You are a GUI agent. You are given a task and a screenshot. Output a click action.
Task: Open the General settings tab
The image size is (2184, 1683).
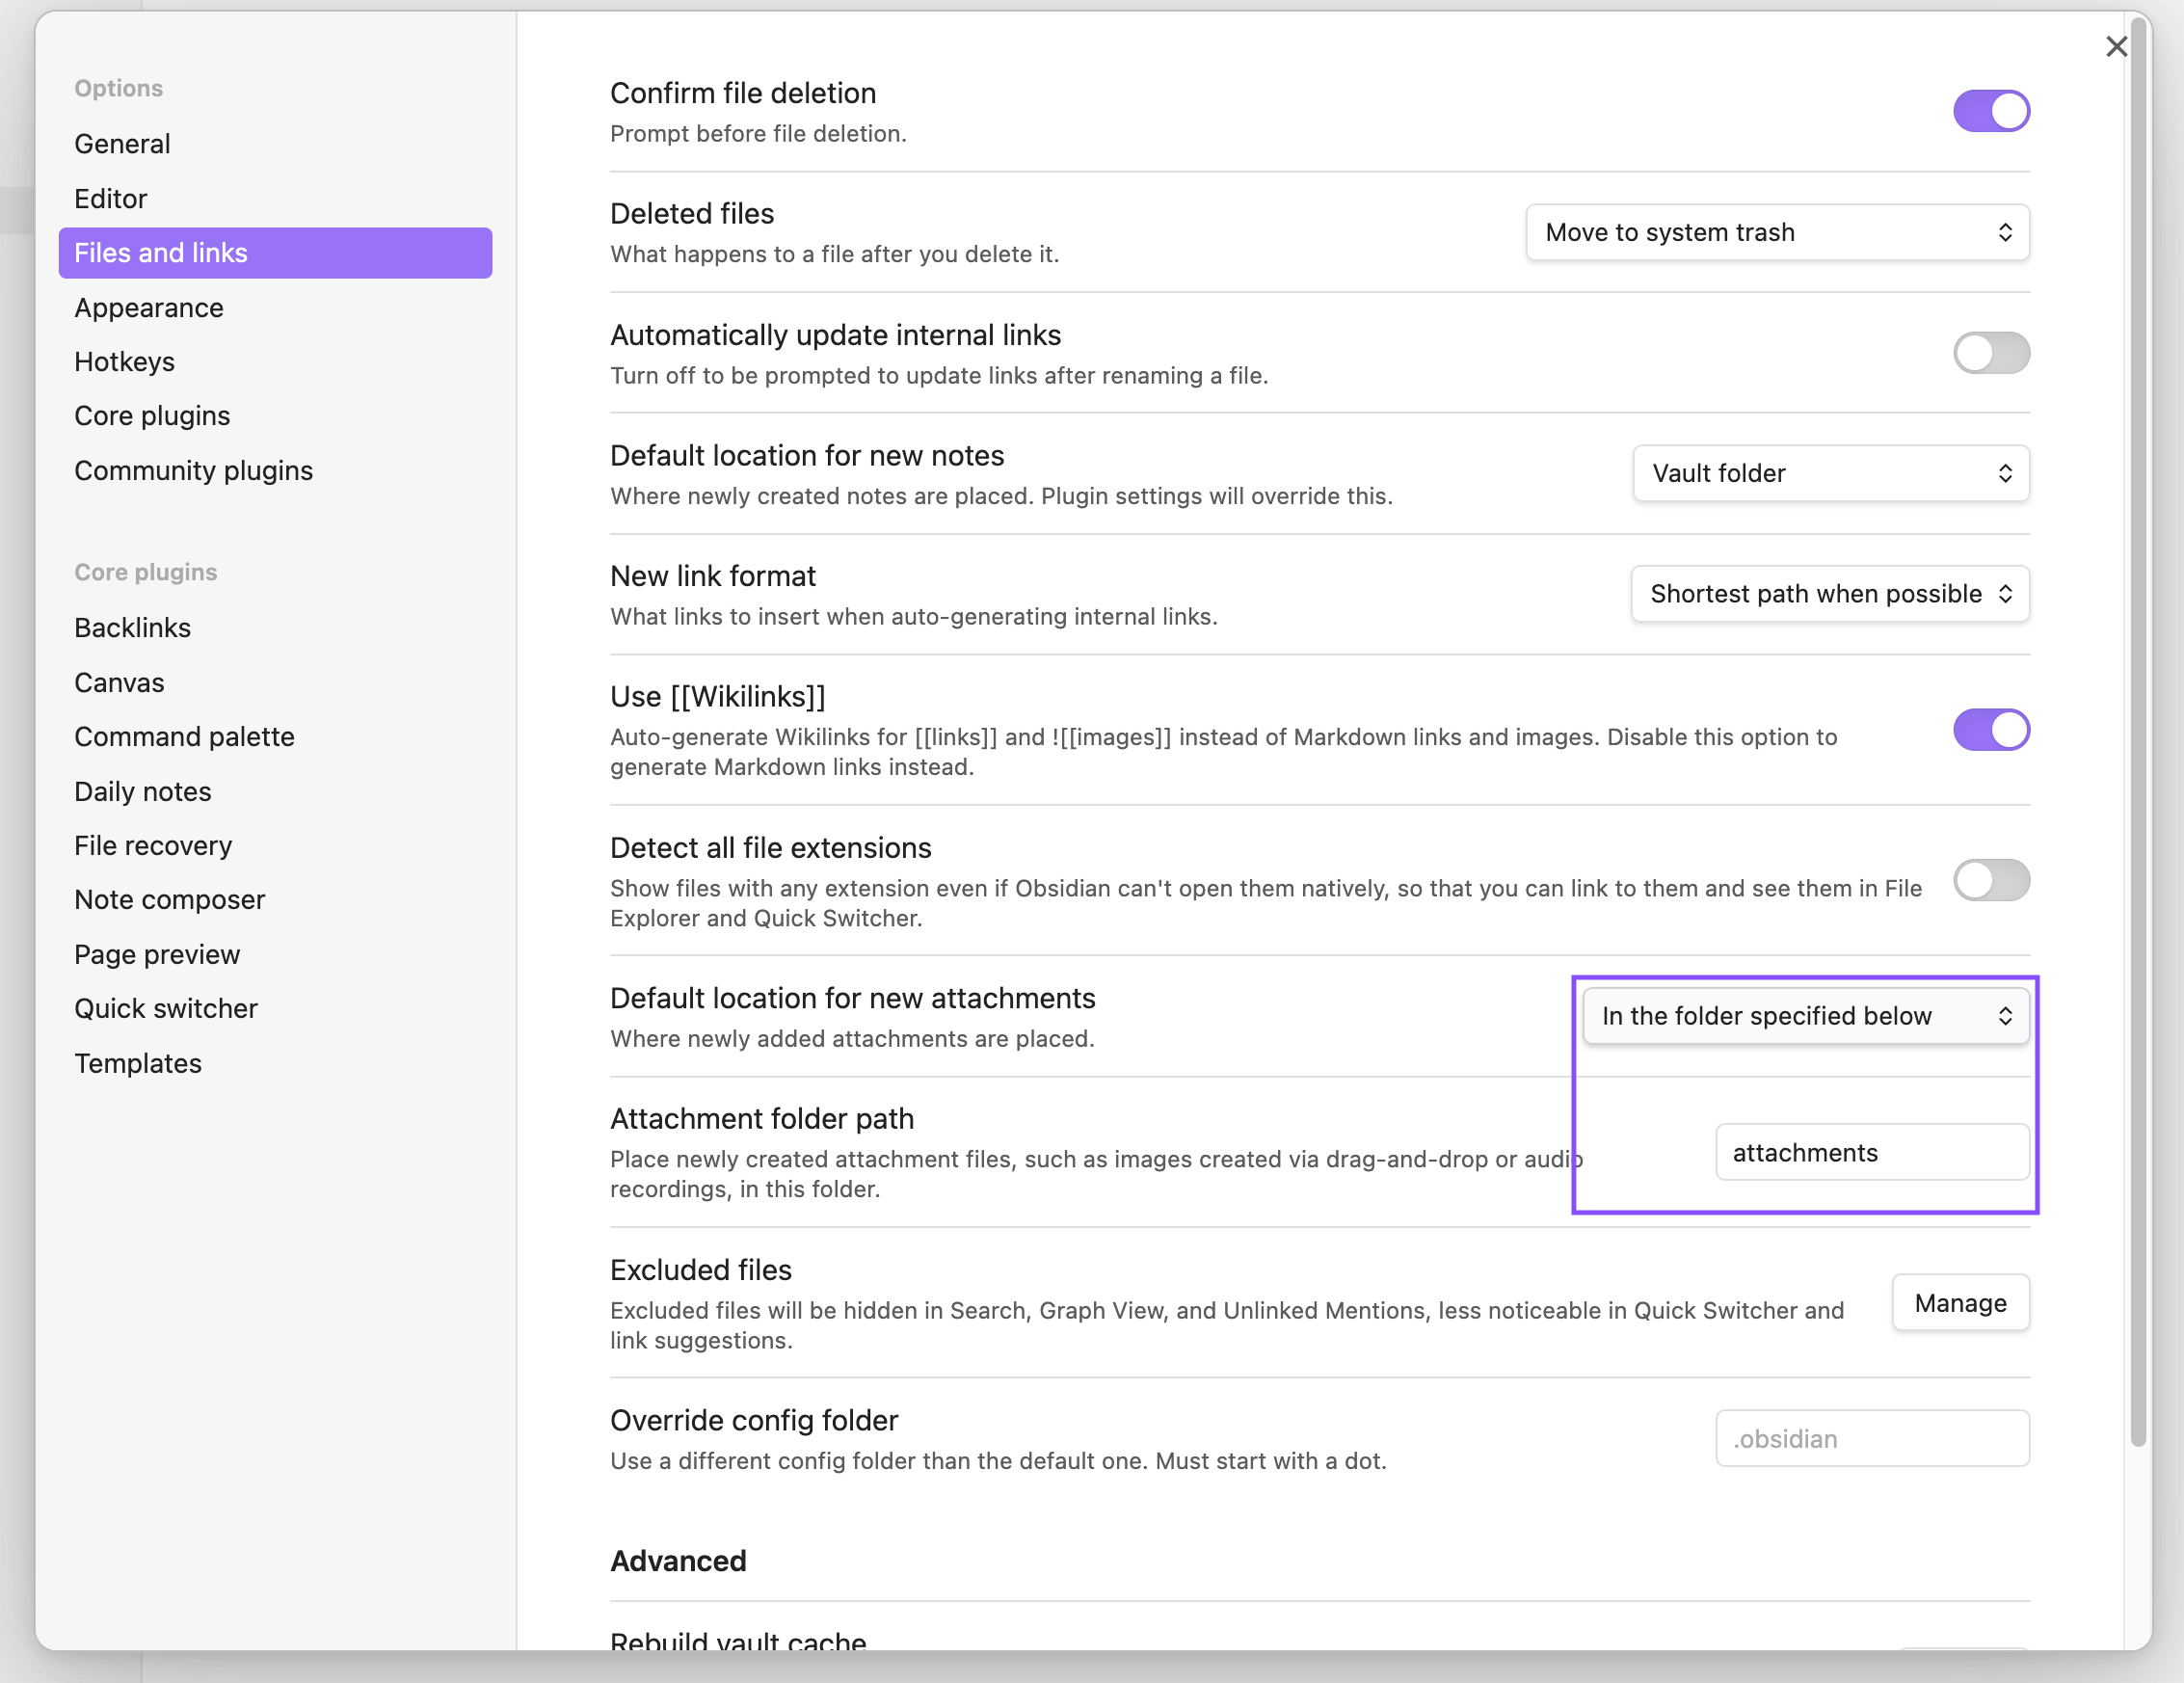(123, 144)
